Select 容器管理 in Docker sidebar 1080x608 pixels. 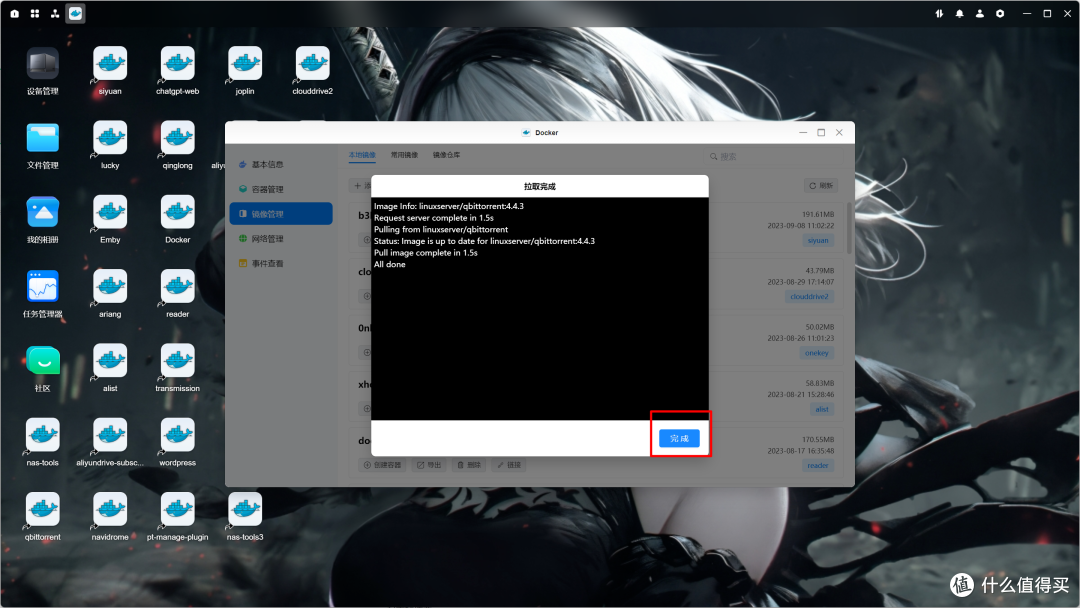281,189
